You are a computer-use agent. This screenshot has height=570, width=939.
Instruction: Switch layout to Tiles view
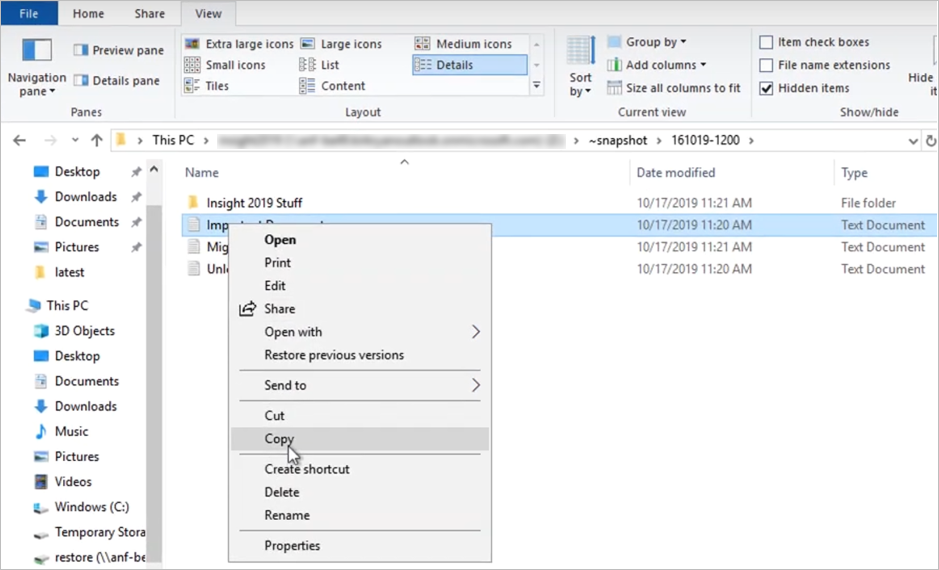coord(207,86)
